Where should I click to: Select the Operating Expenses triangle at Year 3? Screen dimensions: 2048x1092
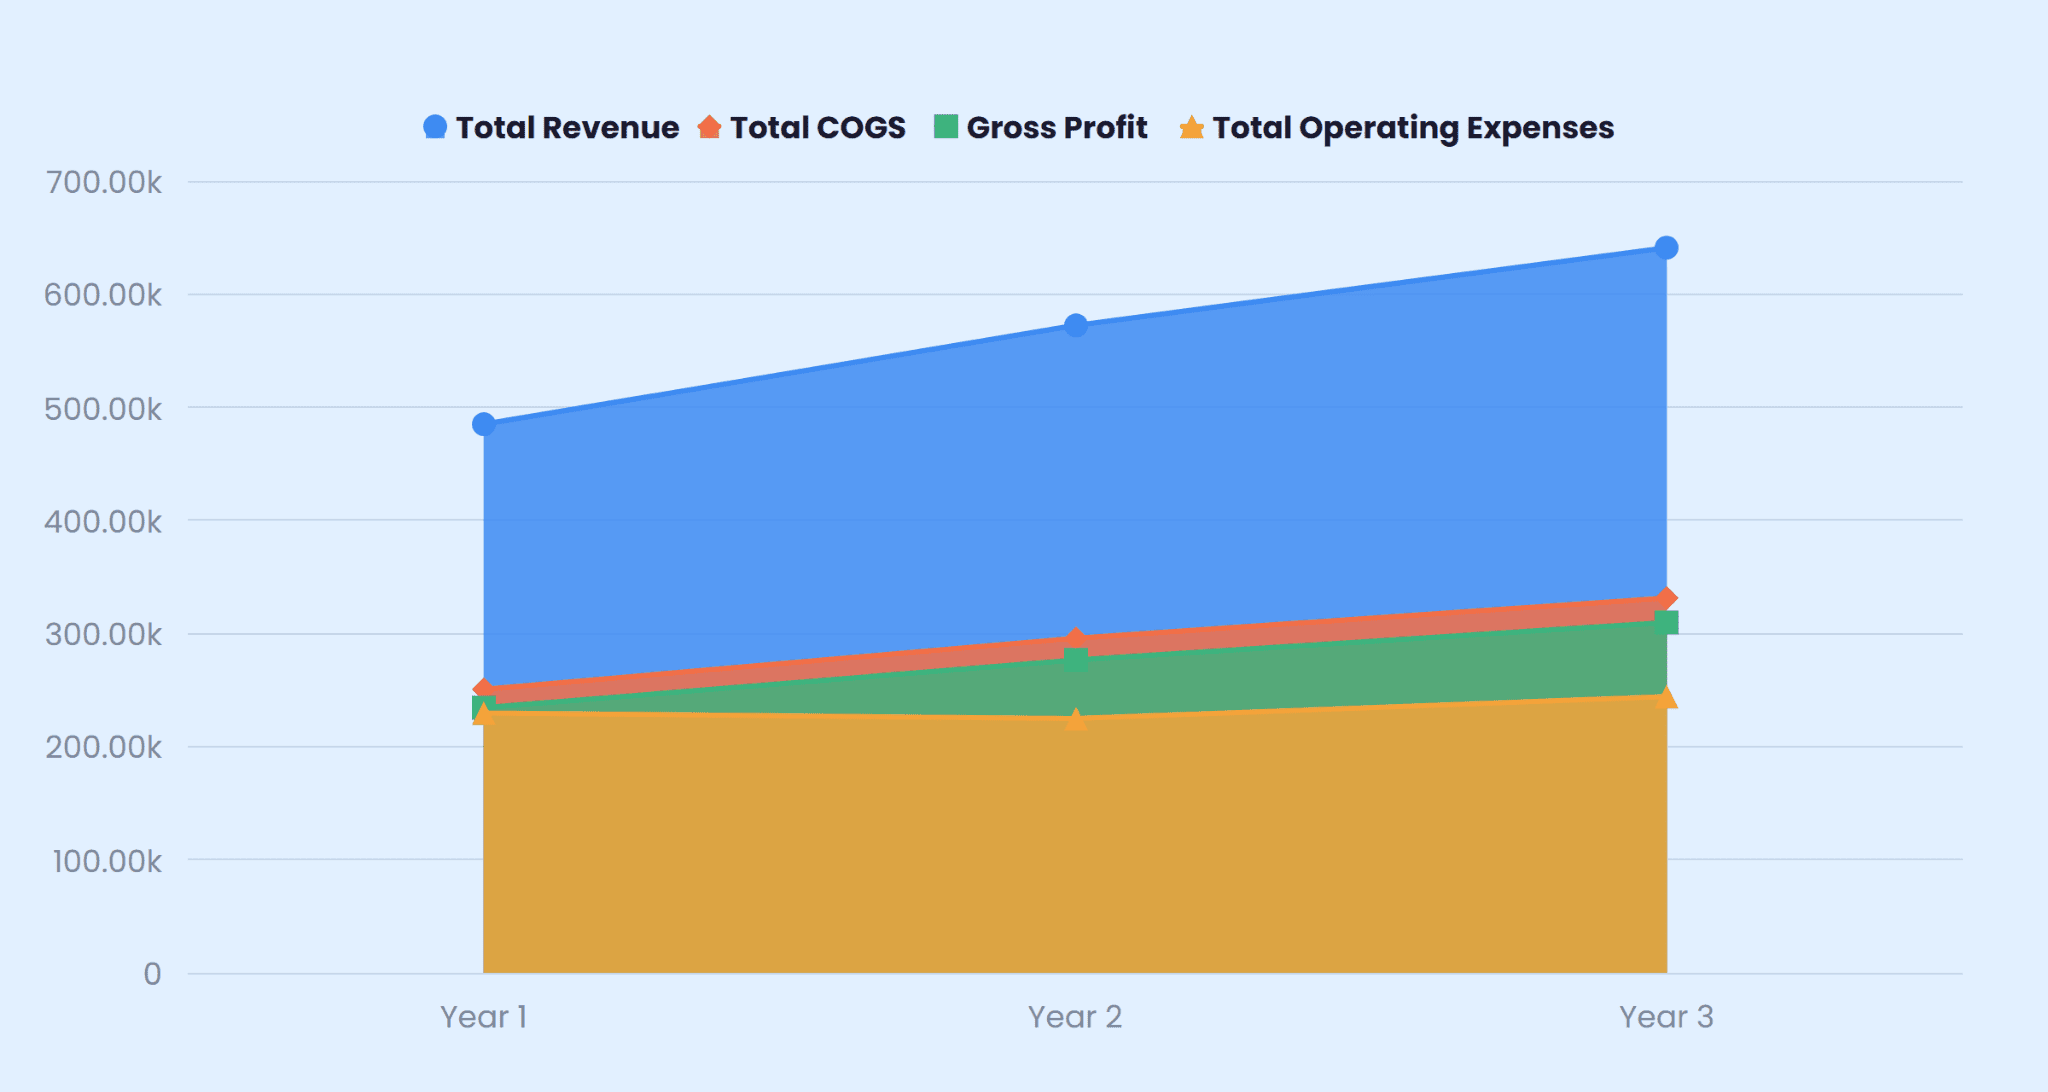tap(1666, 696)
